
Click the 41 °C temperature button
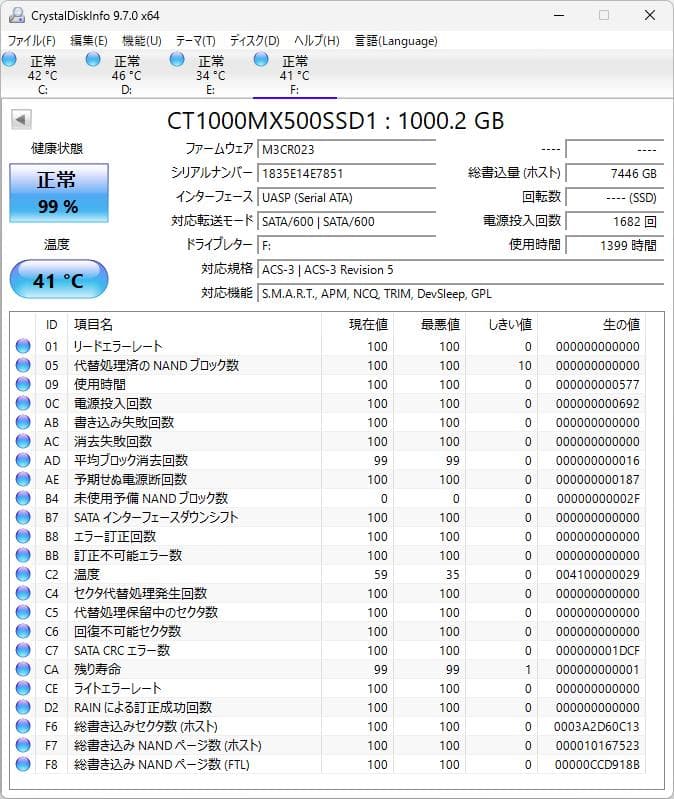[59, 280]
